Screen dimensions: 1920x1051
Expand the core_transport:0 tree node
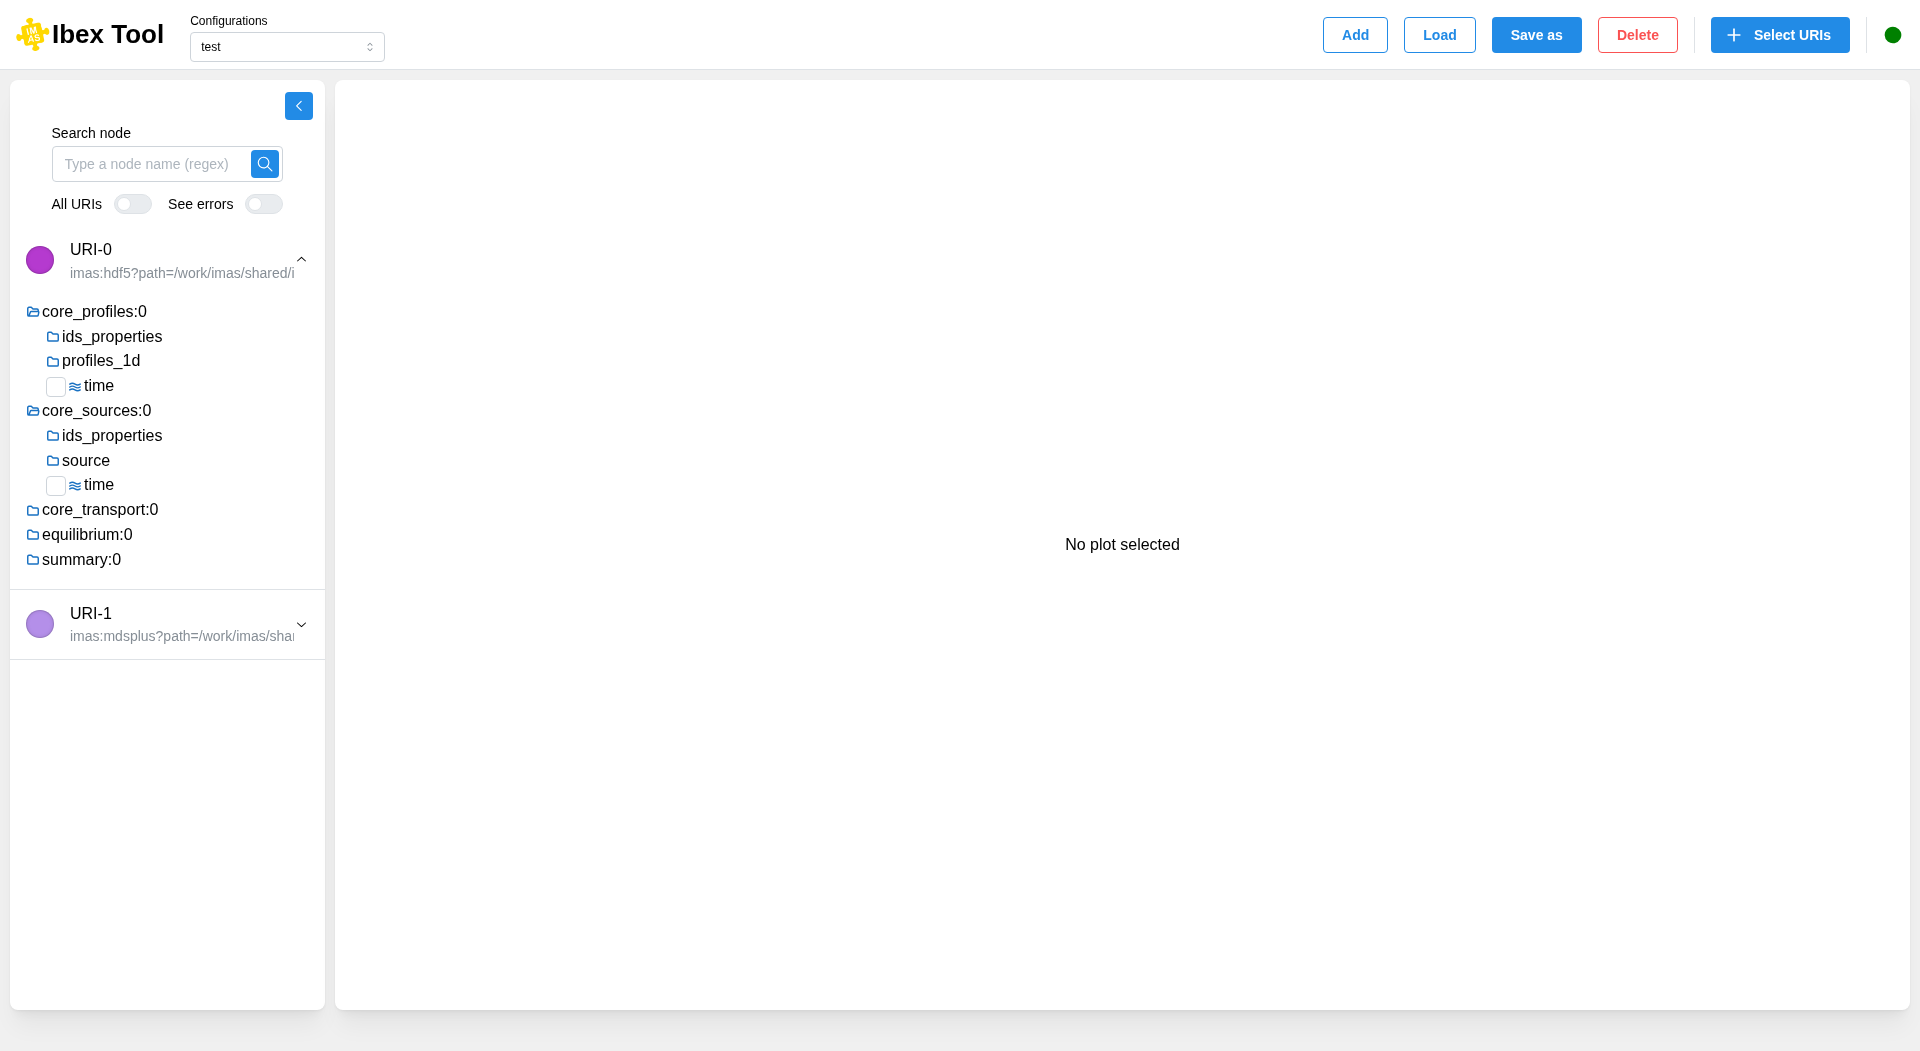click(100, 510)
